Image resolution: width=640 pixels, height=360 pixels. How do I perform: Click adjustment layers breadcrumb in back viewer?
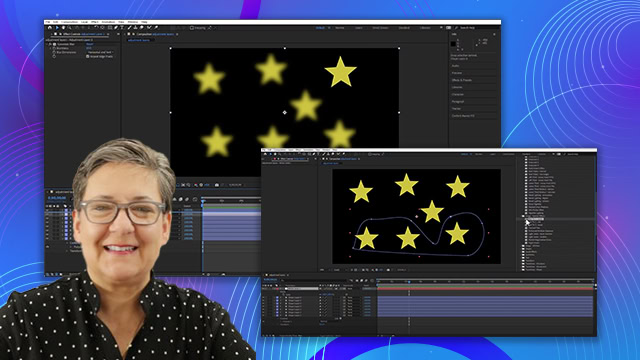click(139, 40)
